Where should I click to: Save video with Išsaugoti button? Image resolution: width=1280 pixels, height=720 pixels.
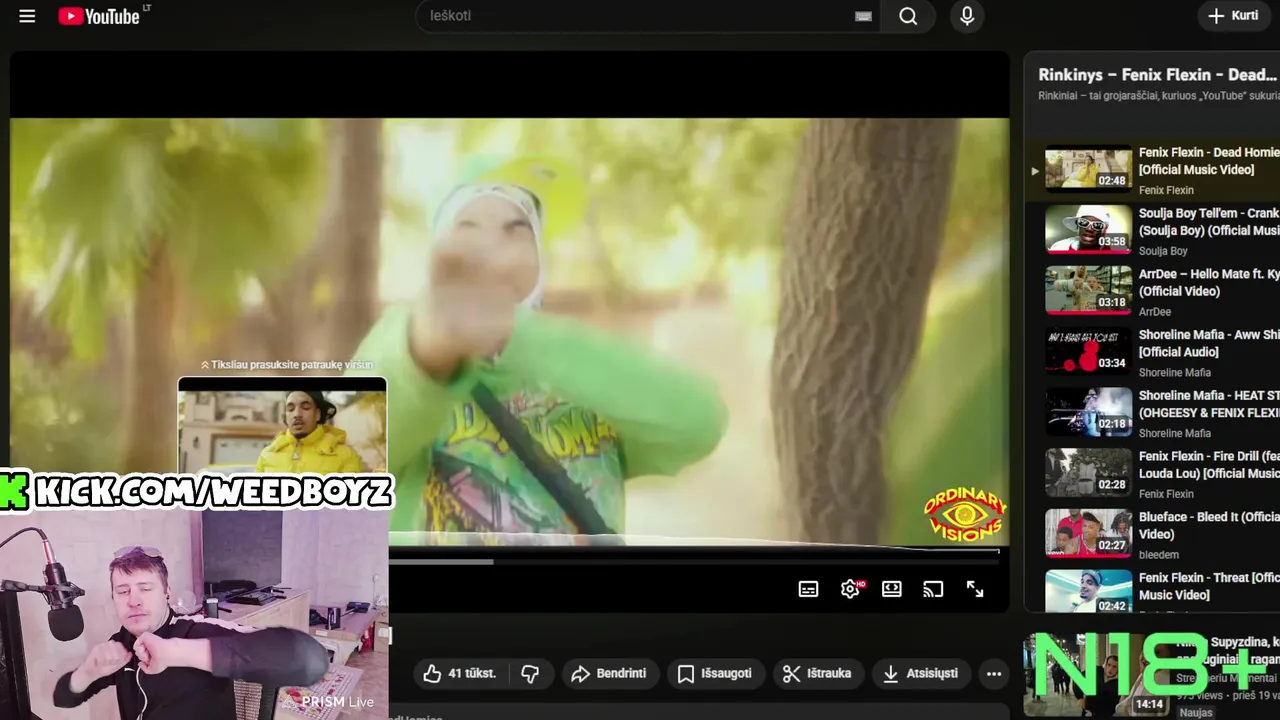(x=715, y=674)
